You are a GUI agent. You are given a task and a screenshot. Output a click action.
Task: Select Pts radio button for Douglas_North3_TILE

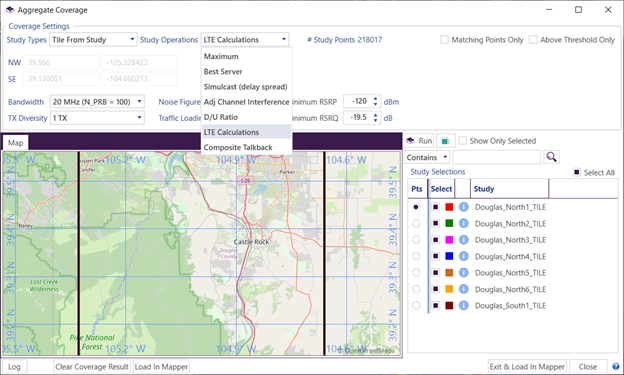click(416, 240)
